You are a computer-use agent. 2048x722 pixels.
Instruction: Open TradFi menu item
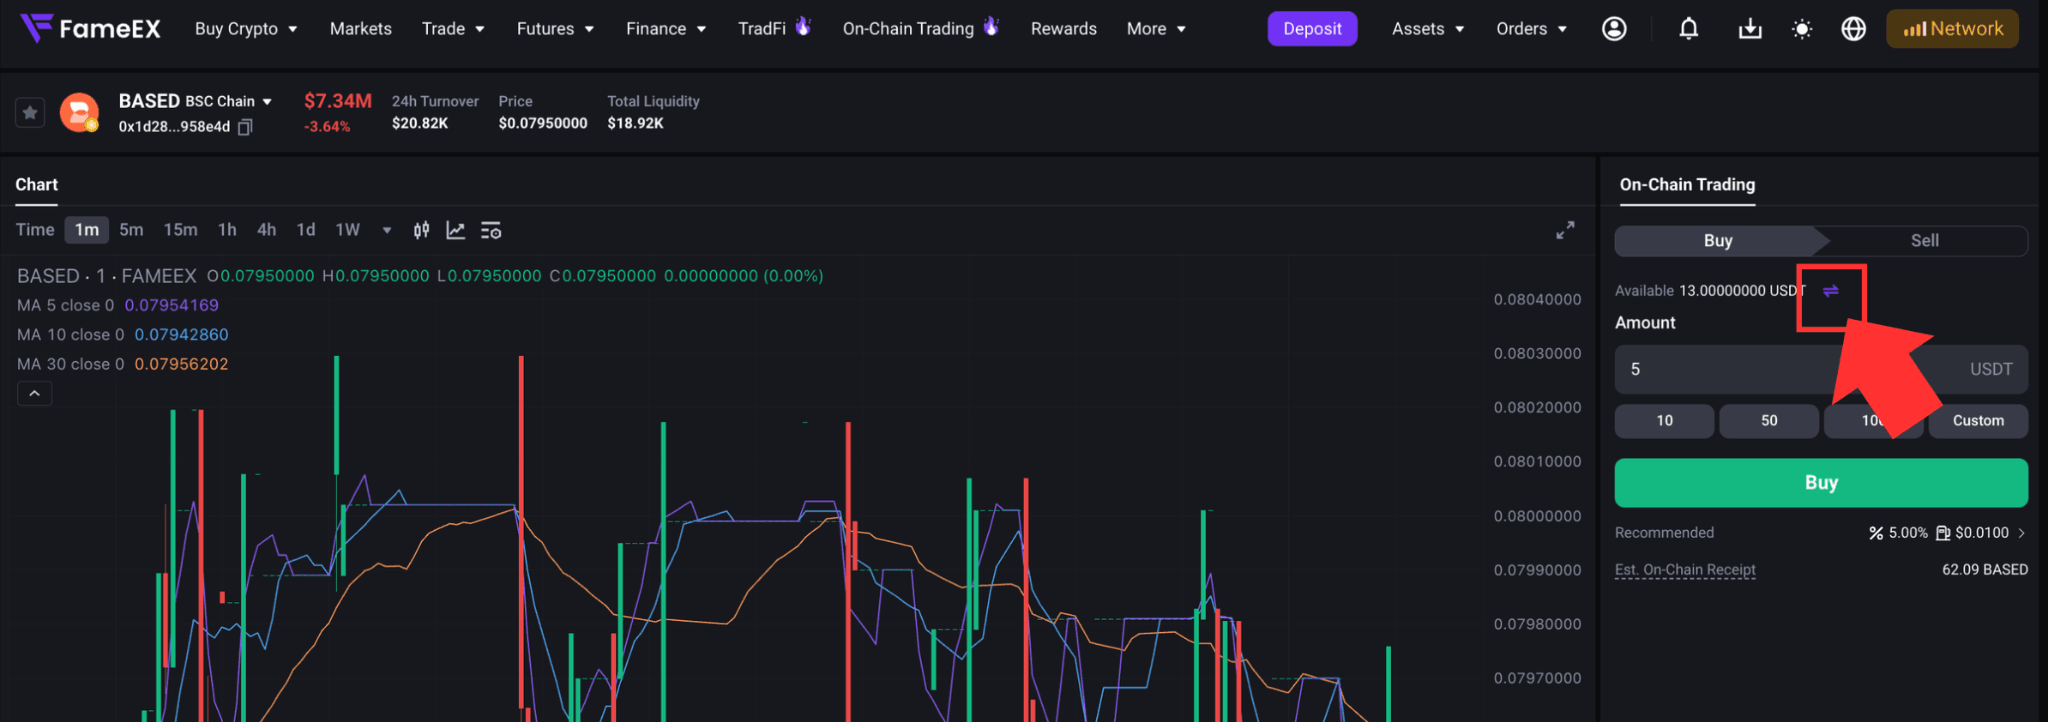(x=774, y=29)
